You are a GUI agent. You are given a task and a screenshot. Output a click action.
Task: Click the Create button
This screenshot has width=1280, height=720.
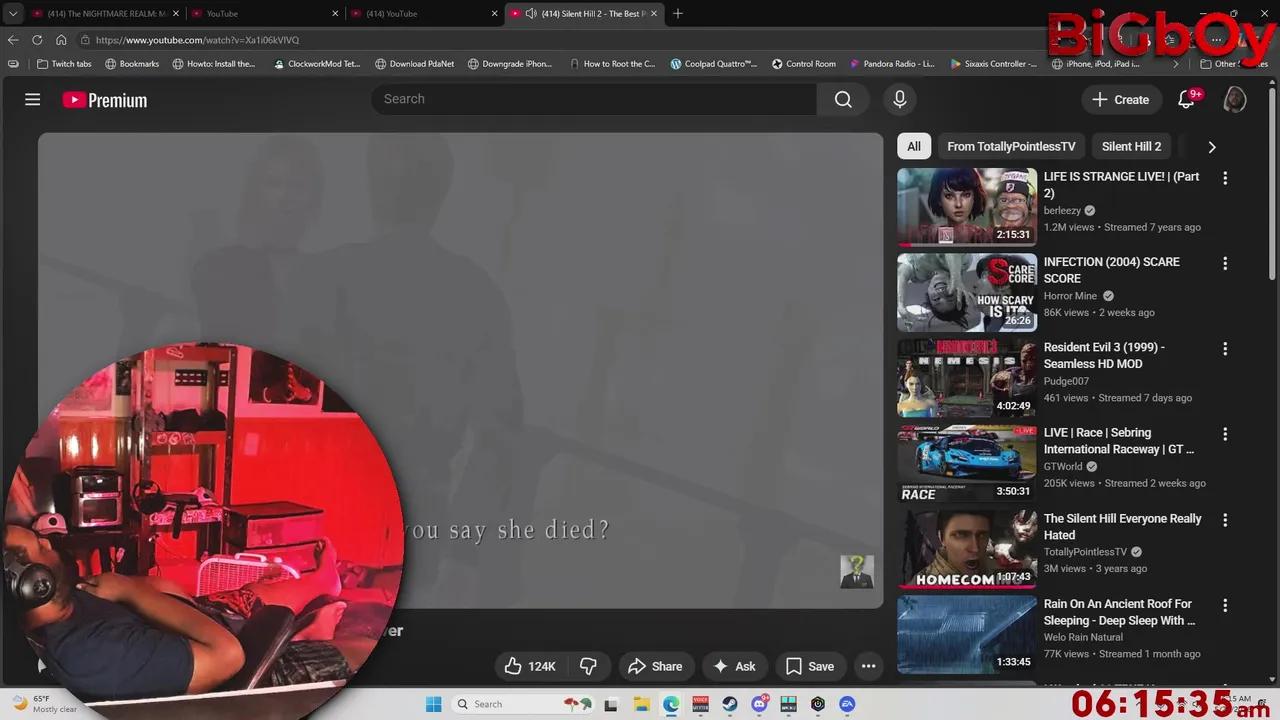pos(1120,99)
